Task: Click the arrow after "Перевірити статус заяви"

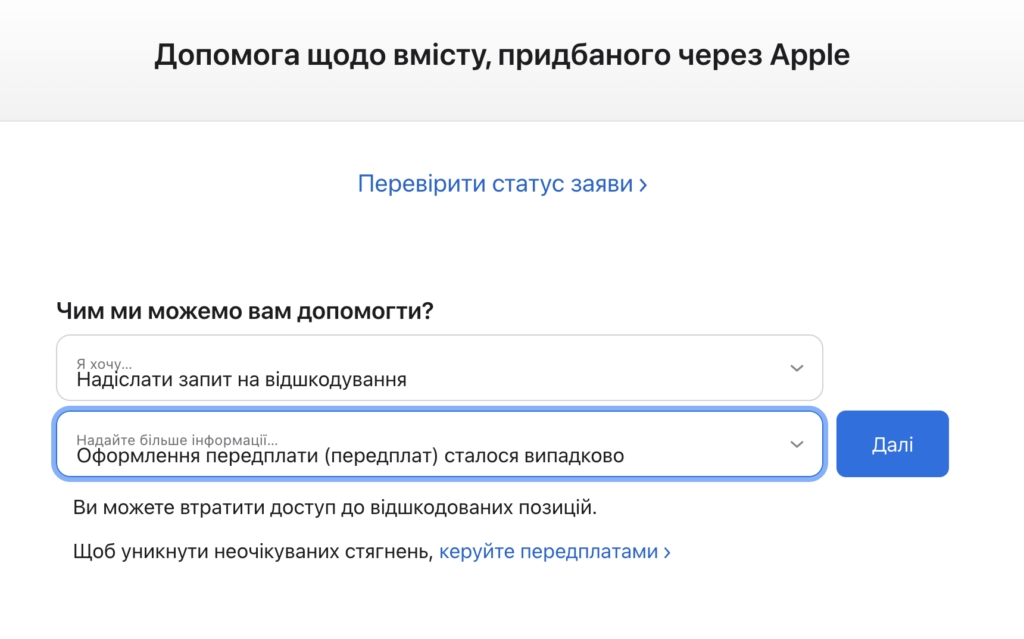Action: pos(644,183)
